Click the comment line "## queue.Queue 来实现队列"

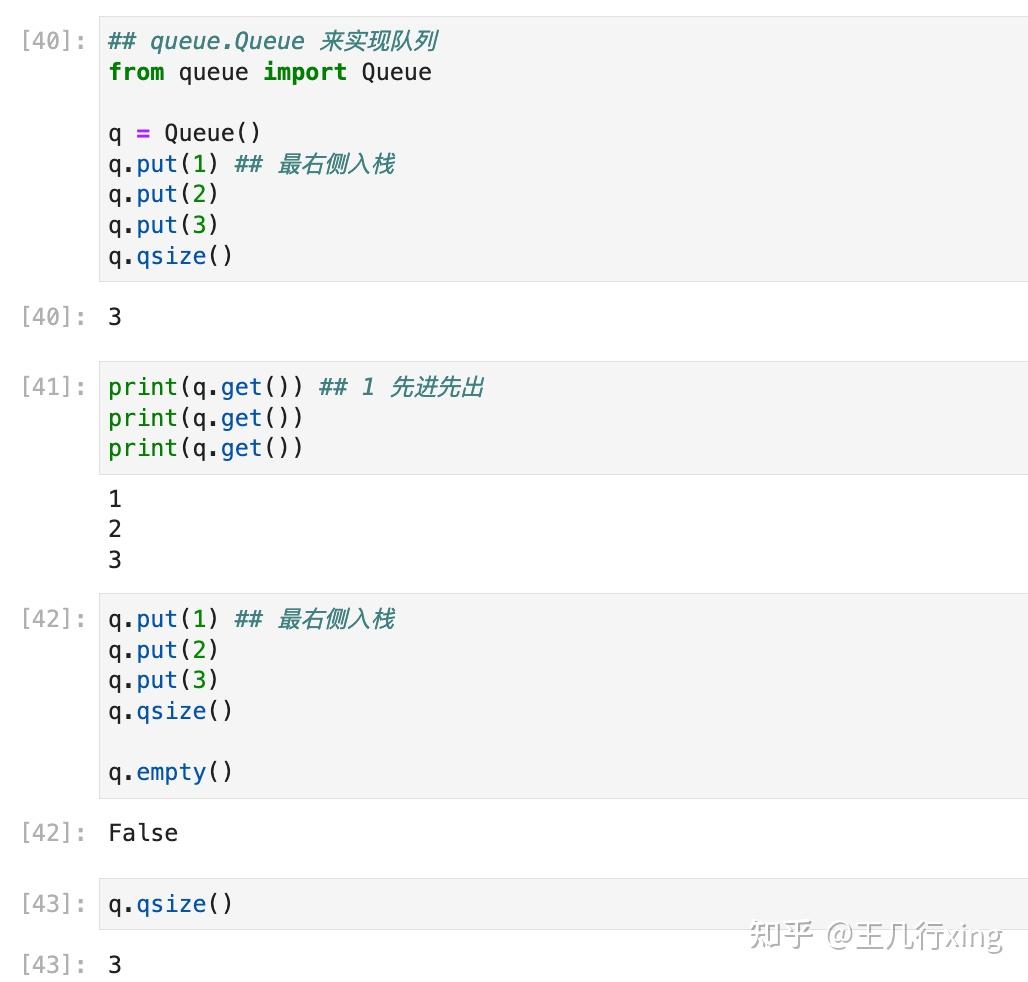click(272, 41)
